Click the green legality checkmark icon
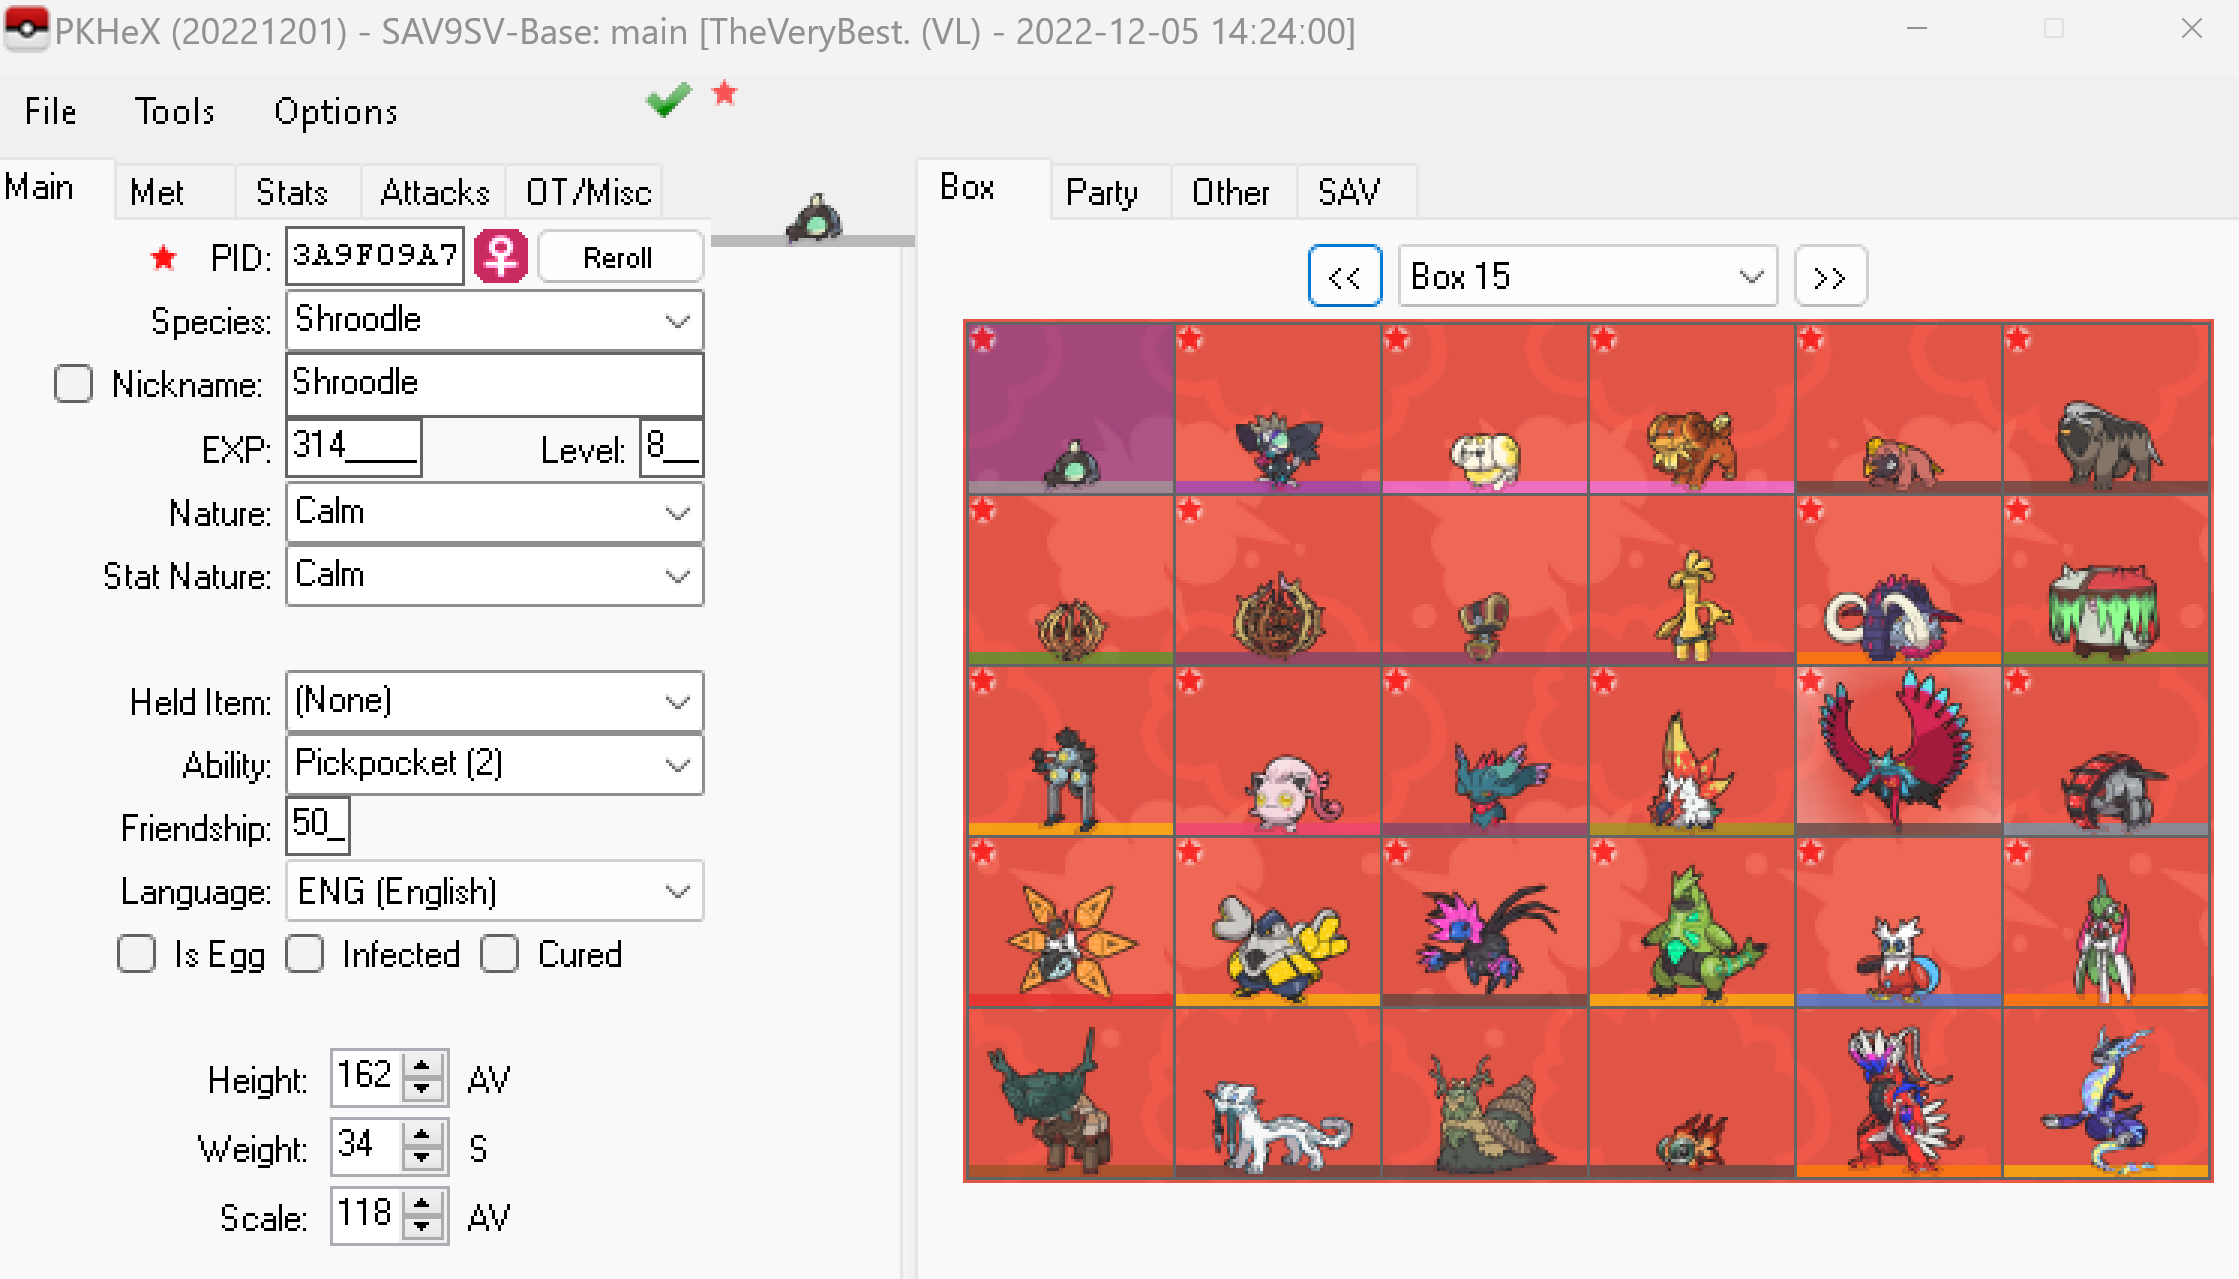Viewport: 2239px width, 1279px height. 668,98
